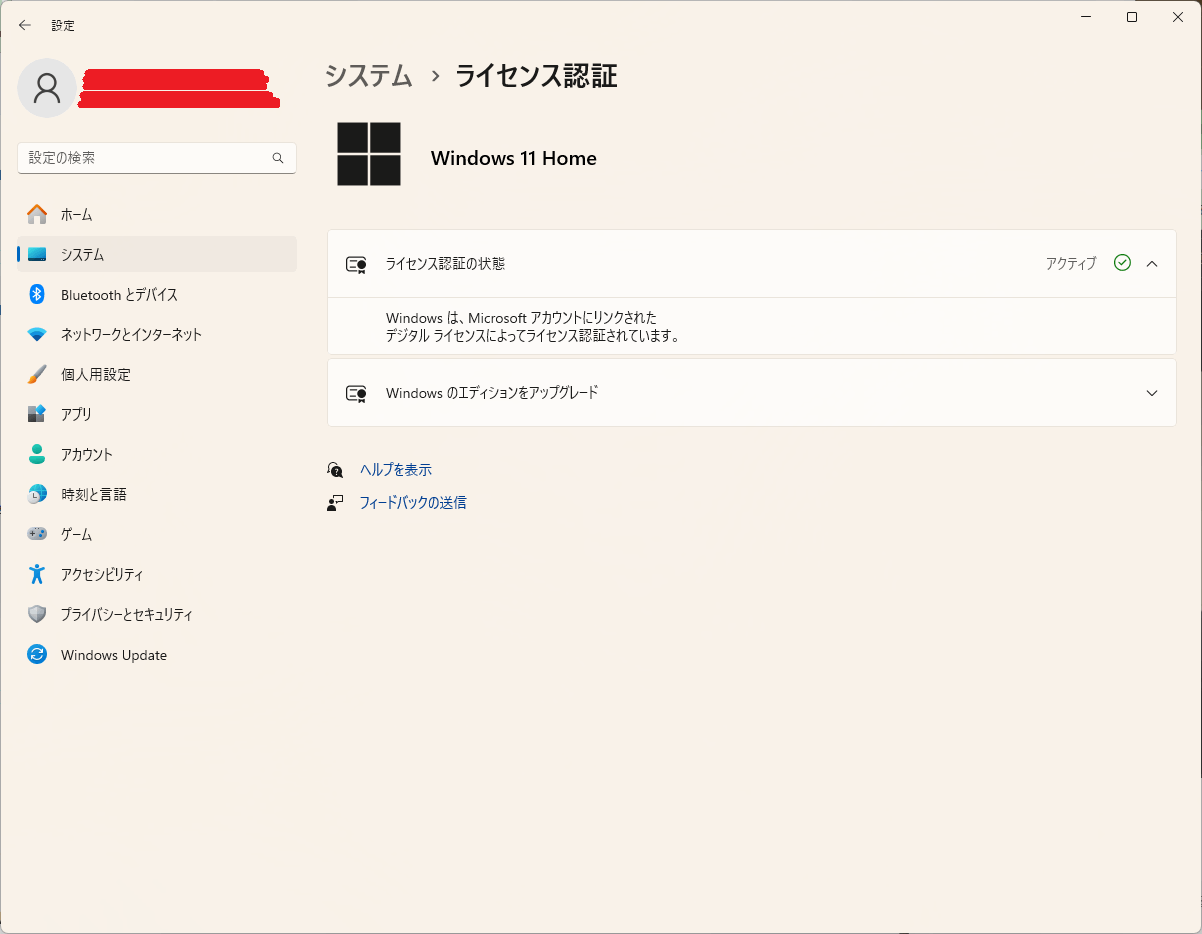Click the アプリ apps icon

pos(37,414)
